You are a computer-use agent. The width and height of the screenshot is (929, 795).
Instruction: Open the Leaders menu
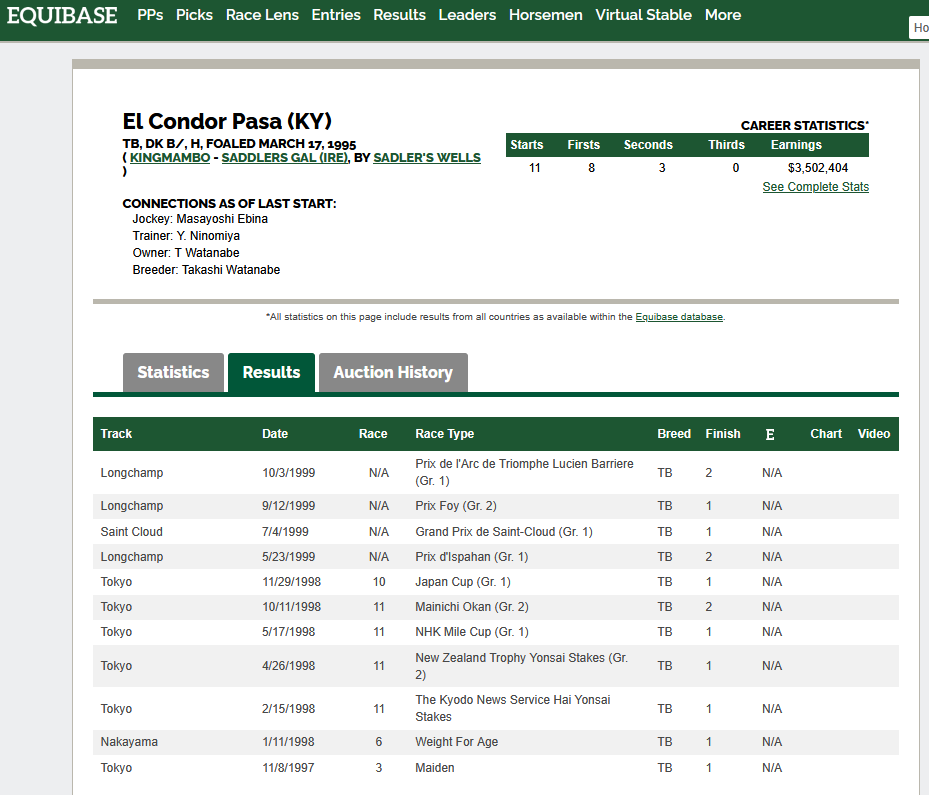tap(467, 15)
